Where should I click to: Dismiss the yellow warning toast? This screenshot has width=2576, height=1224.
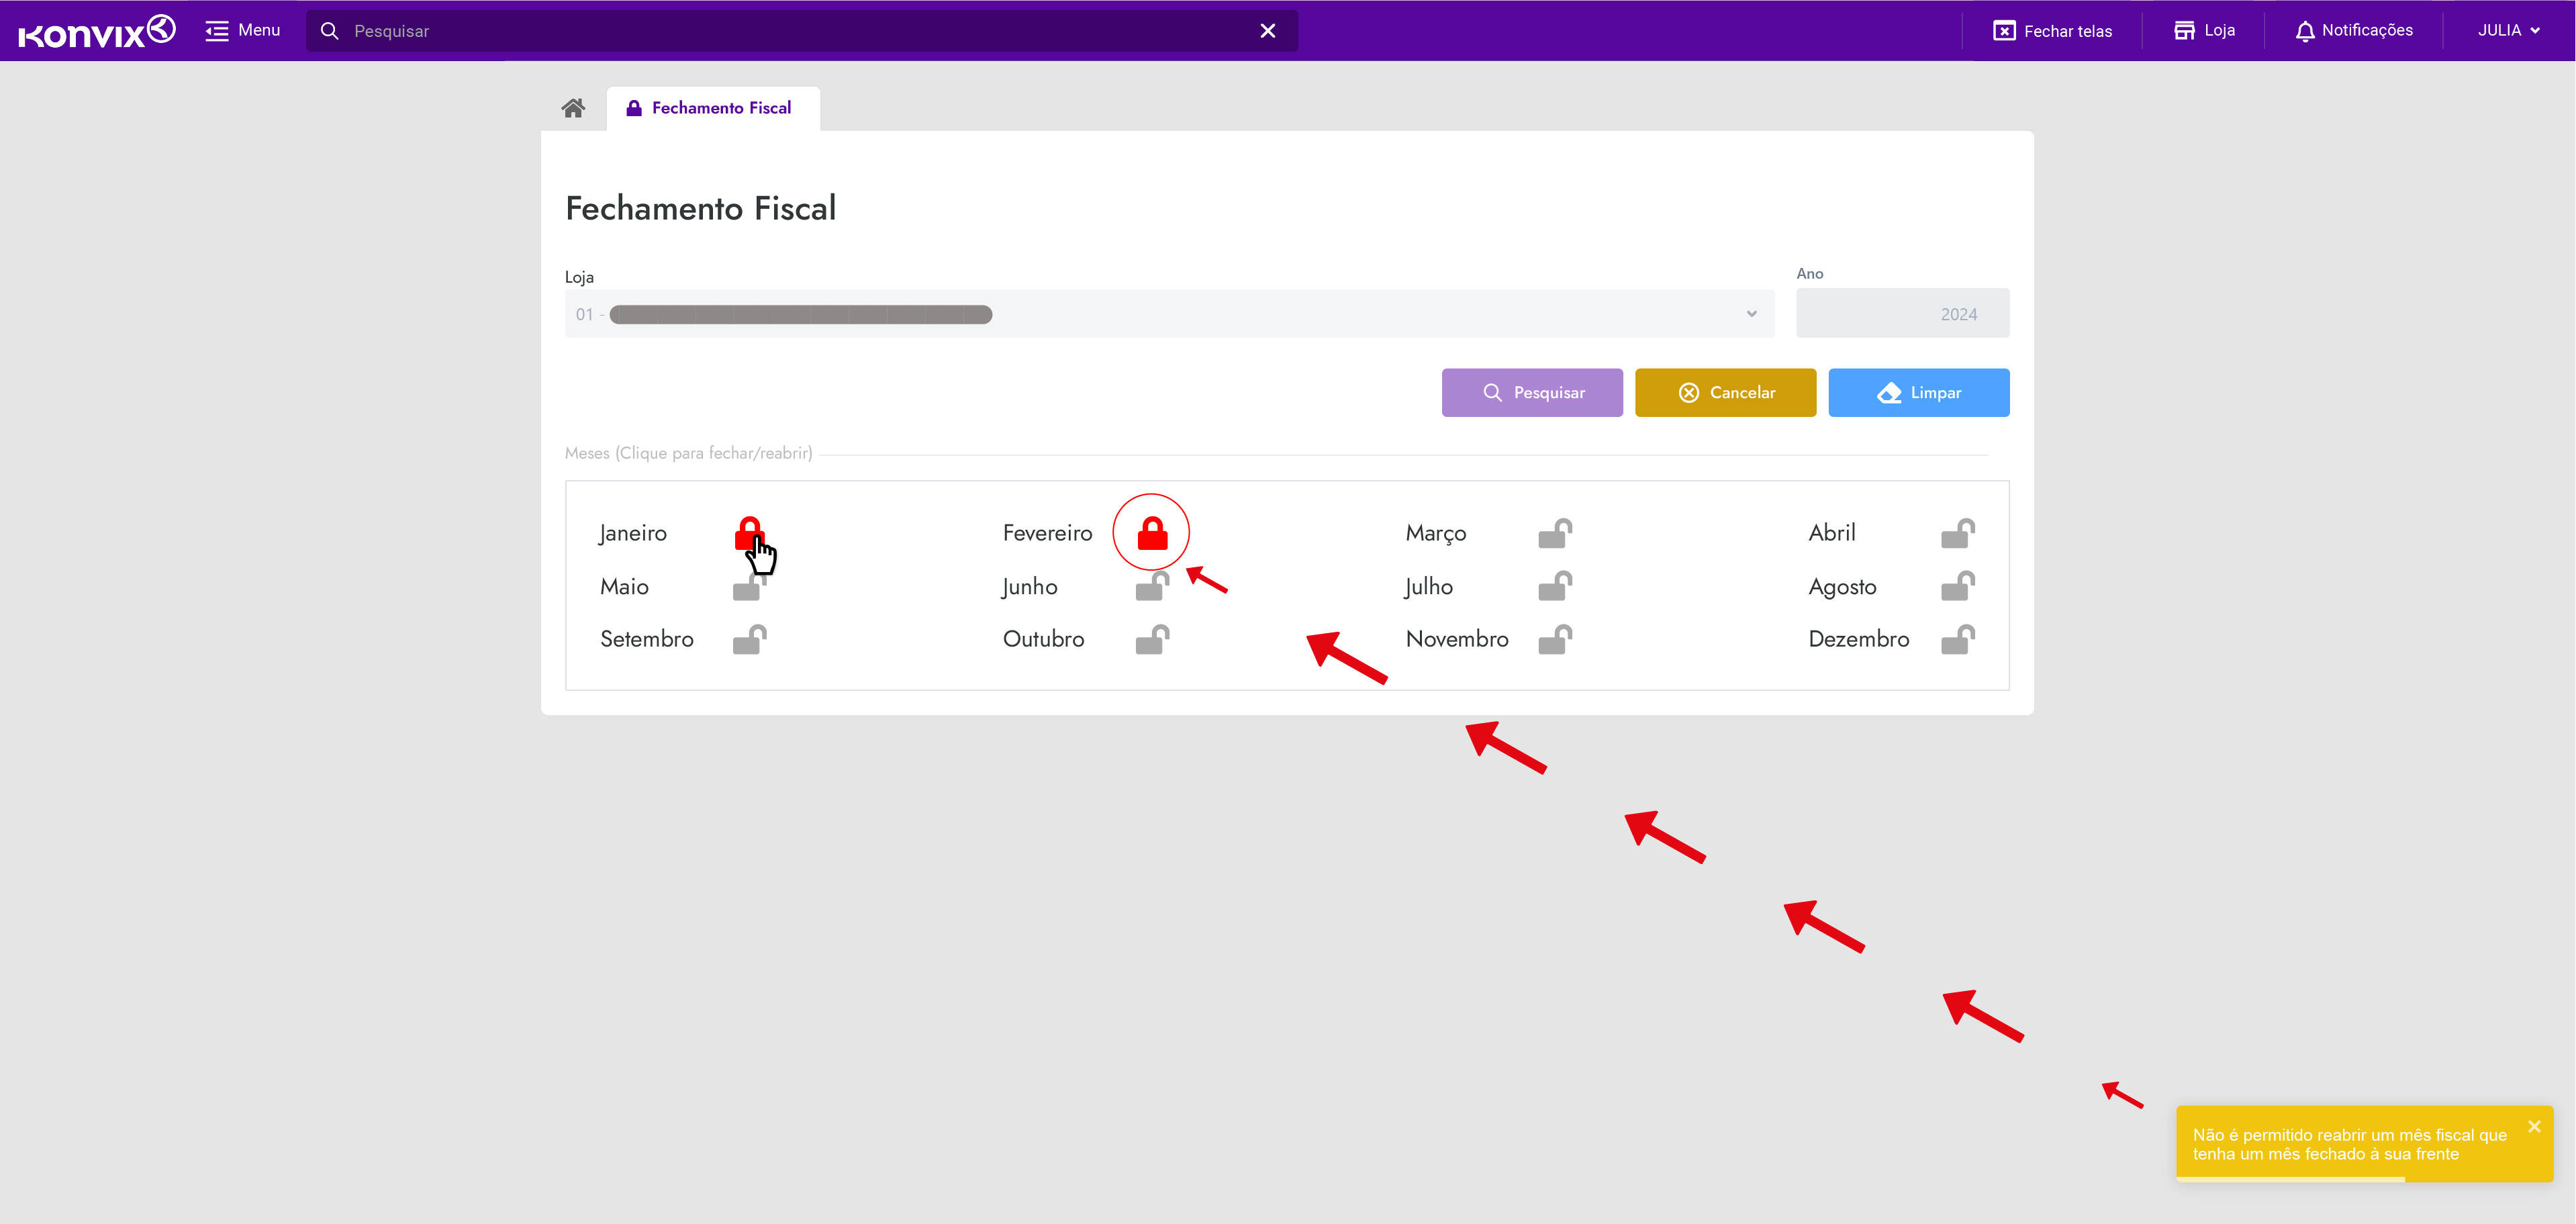click(x=2533, y=1127)
